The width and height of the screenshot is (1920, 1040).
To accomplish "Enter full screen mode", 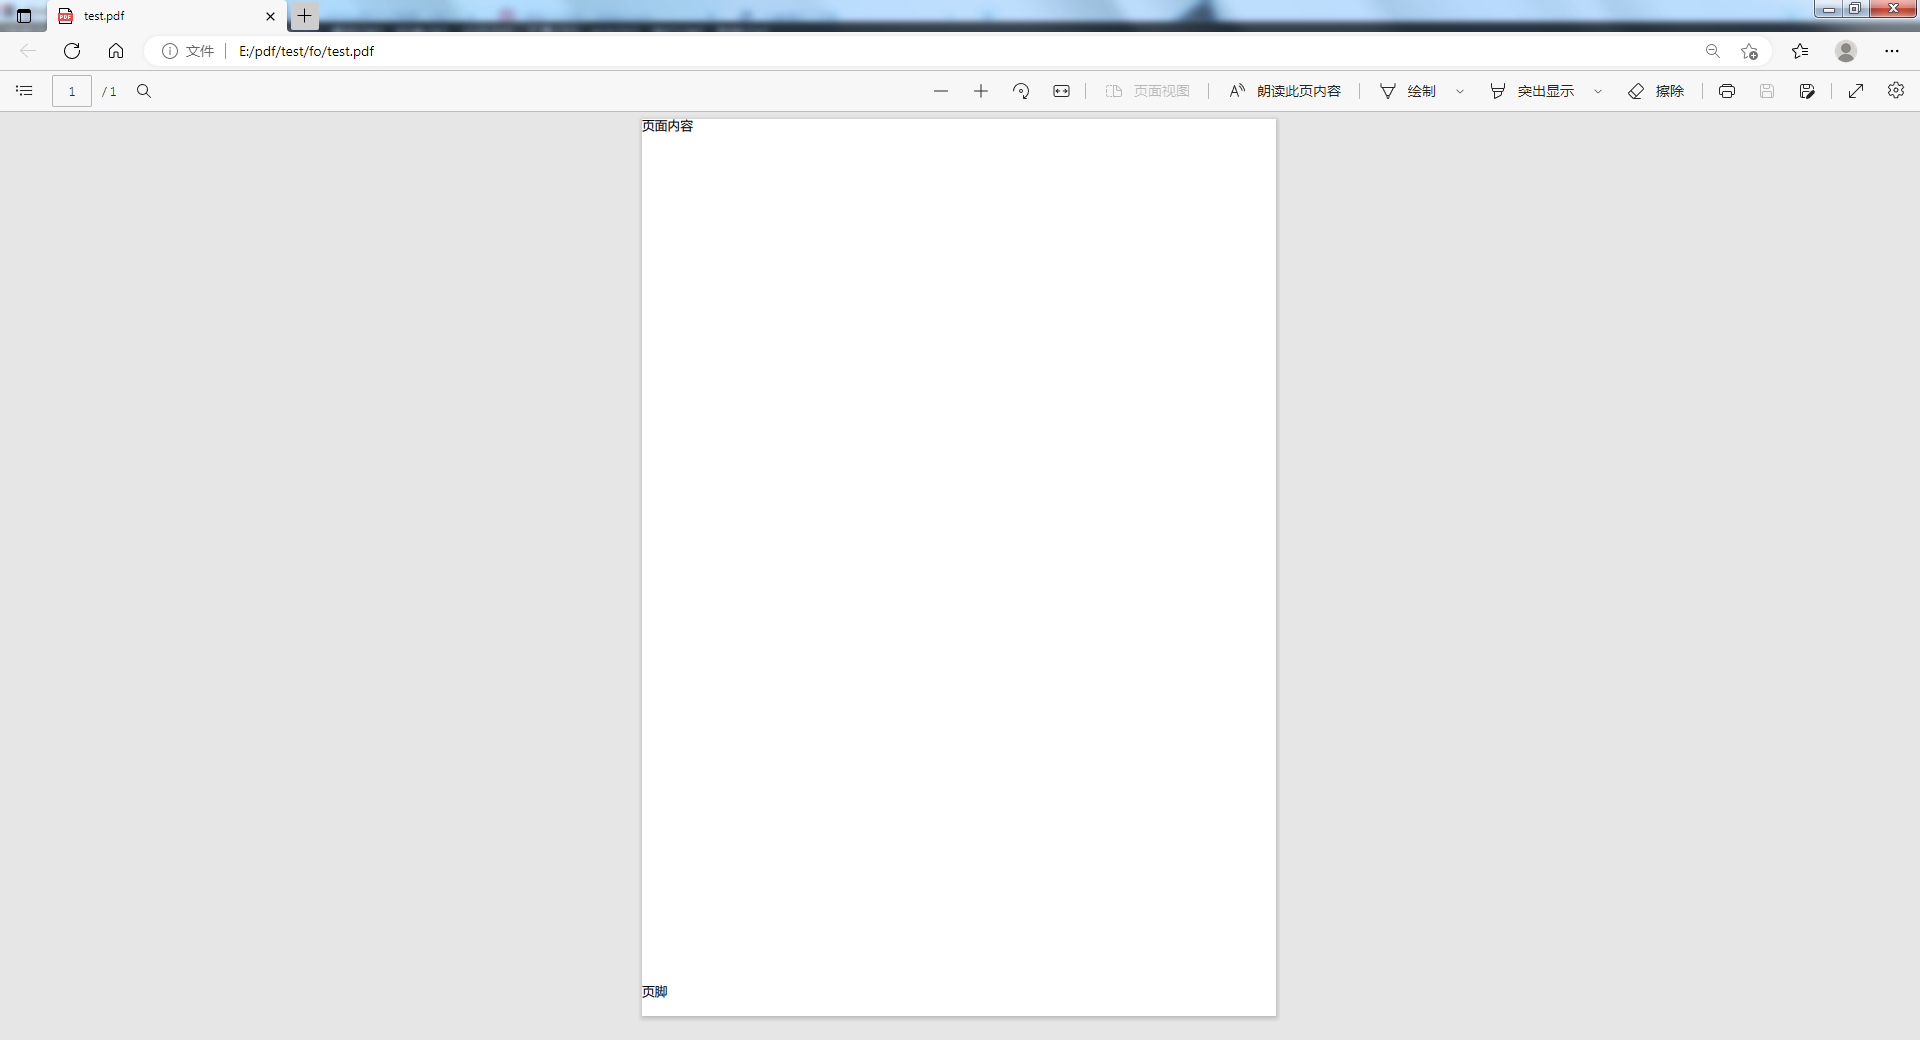I will (x=1856, y=91).
